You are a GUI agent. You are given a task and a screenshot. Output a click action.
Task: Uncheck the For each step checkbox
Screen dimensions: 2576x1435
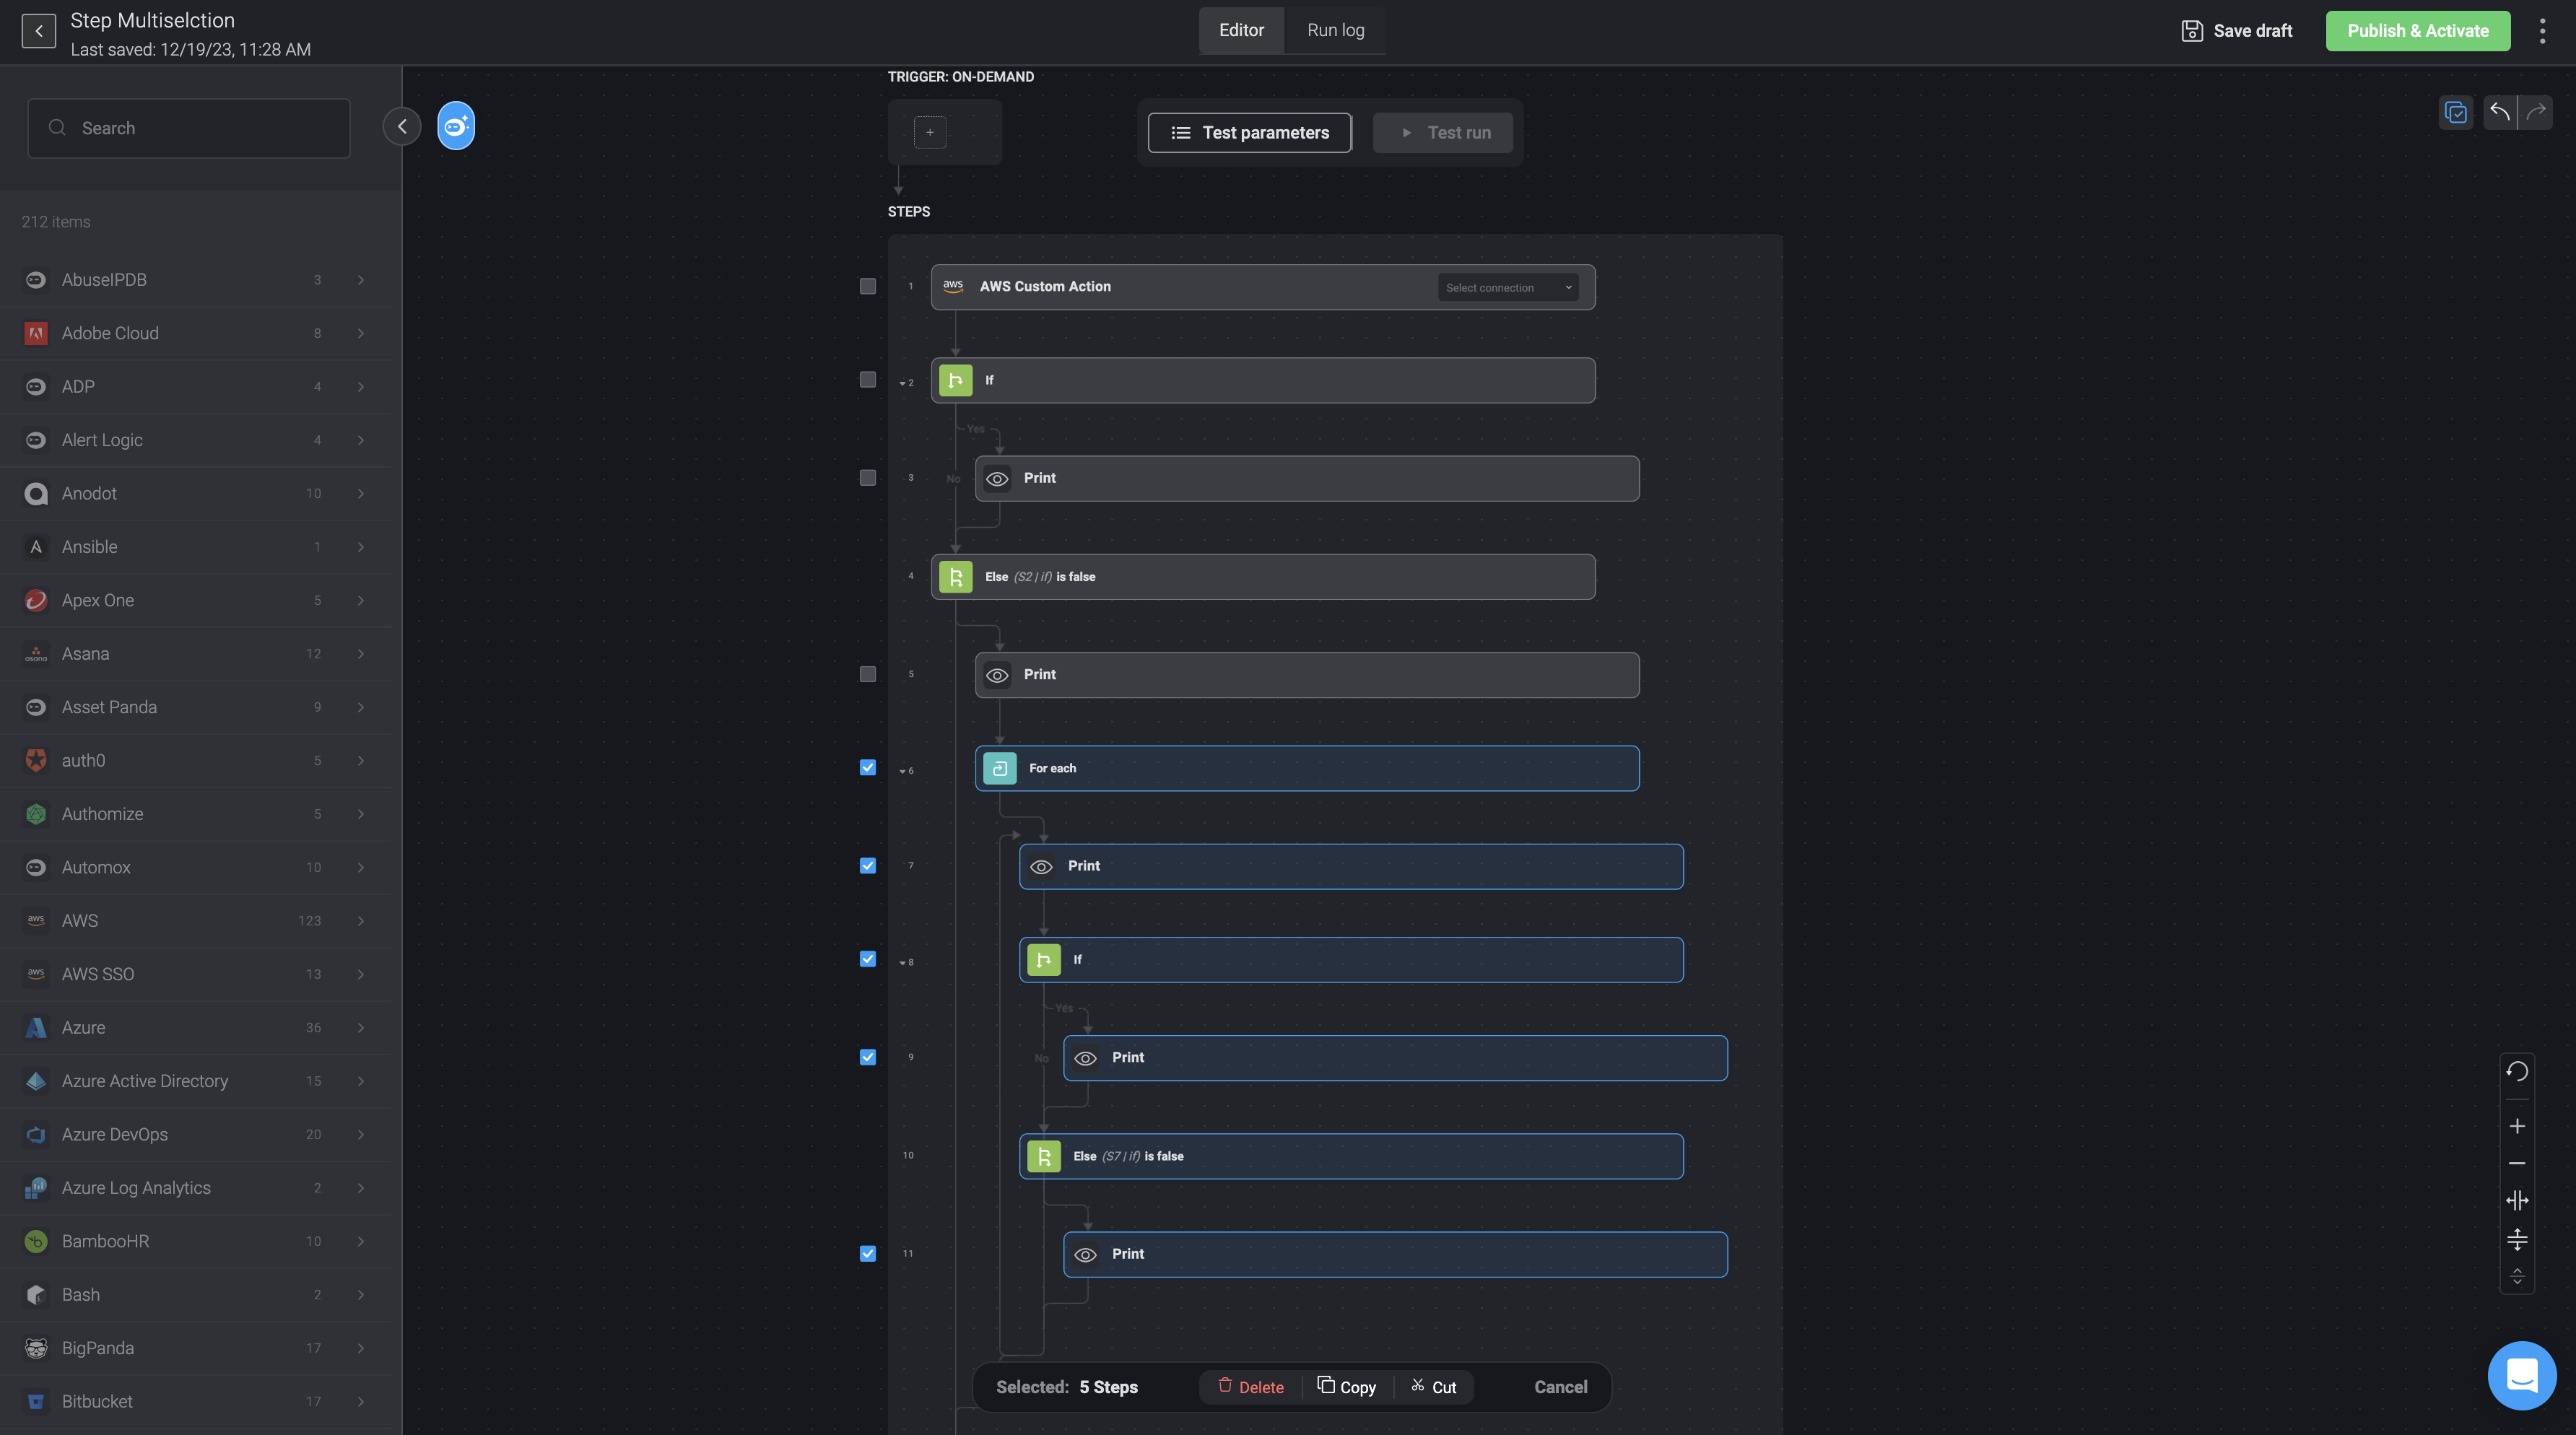[868, 767]
